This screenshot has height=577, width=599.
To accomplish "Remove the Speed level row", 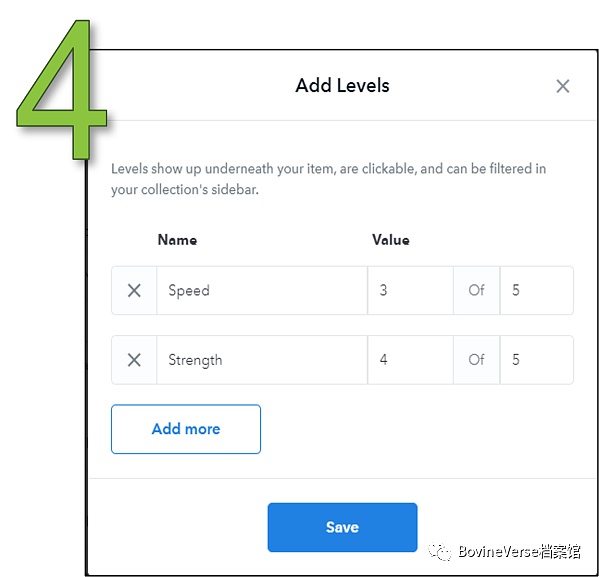I will (134, 290).
